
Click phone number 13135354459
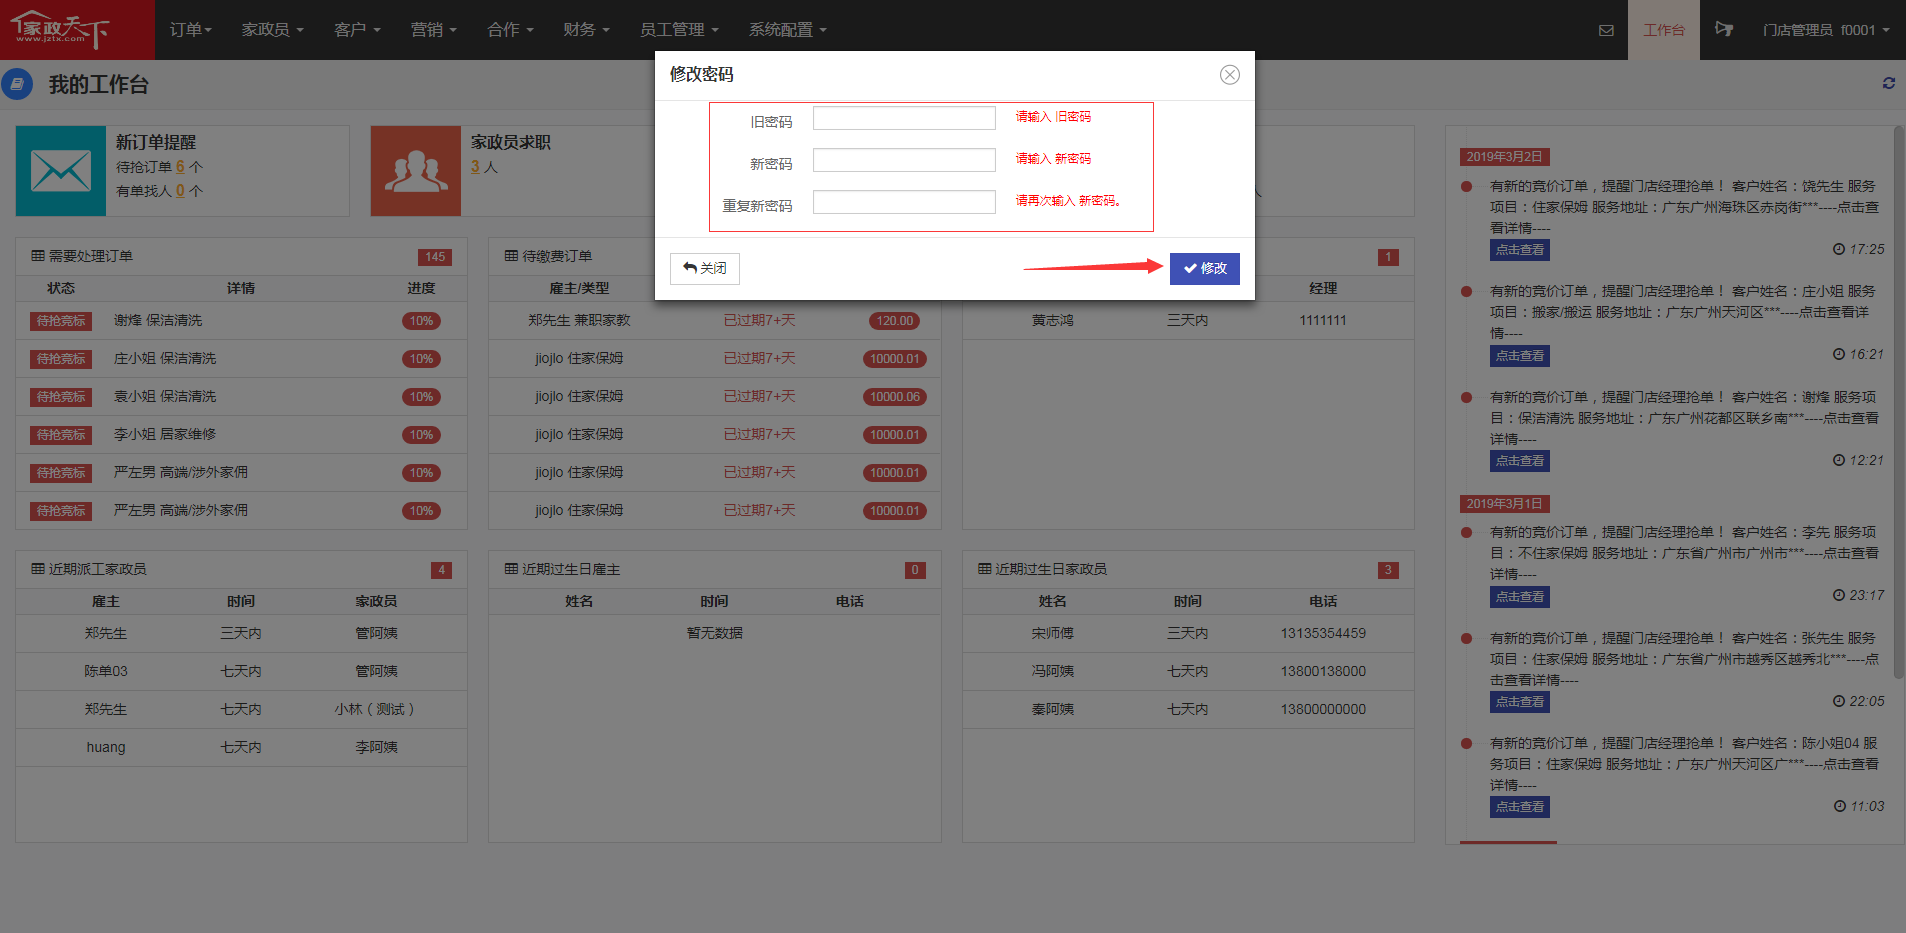click(x=1323, y=634)
